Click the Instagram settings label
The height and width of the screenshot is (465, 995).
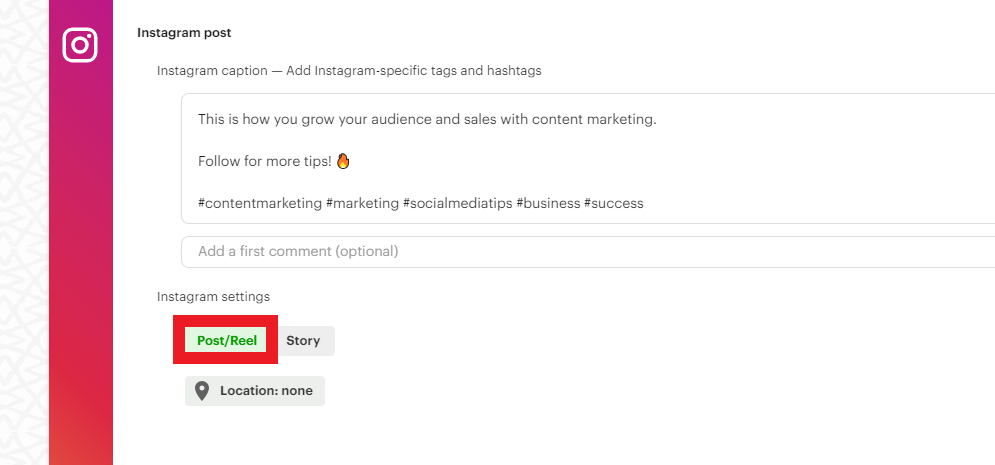click(x=213, y=296)
